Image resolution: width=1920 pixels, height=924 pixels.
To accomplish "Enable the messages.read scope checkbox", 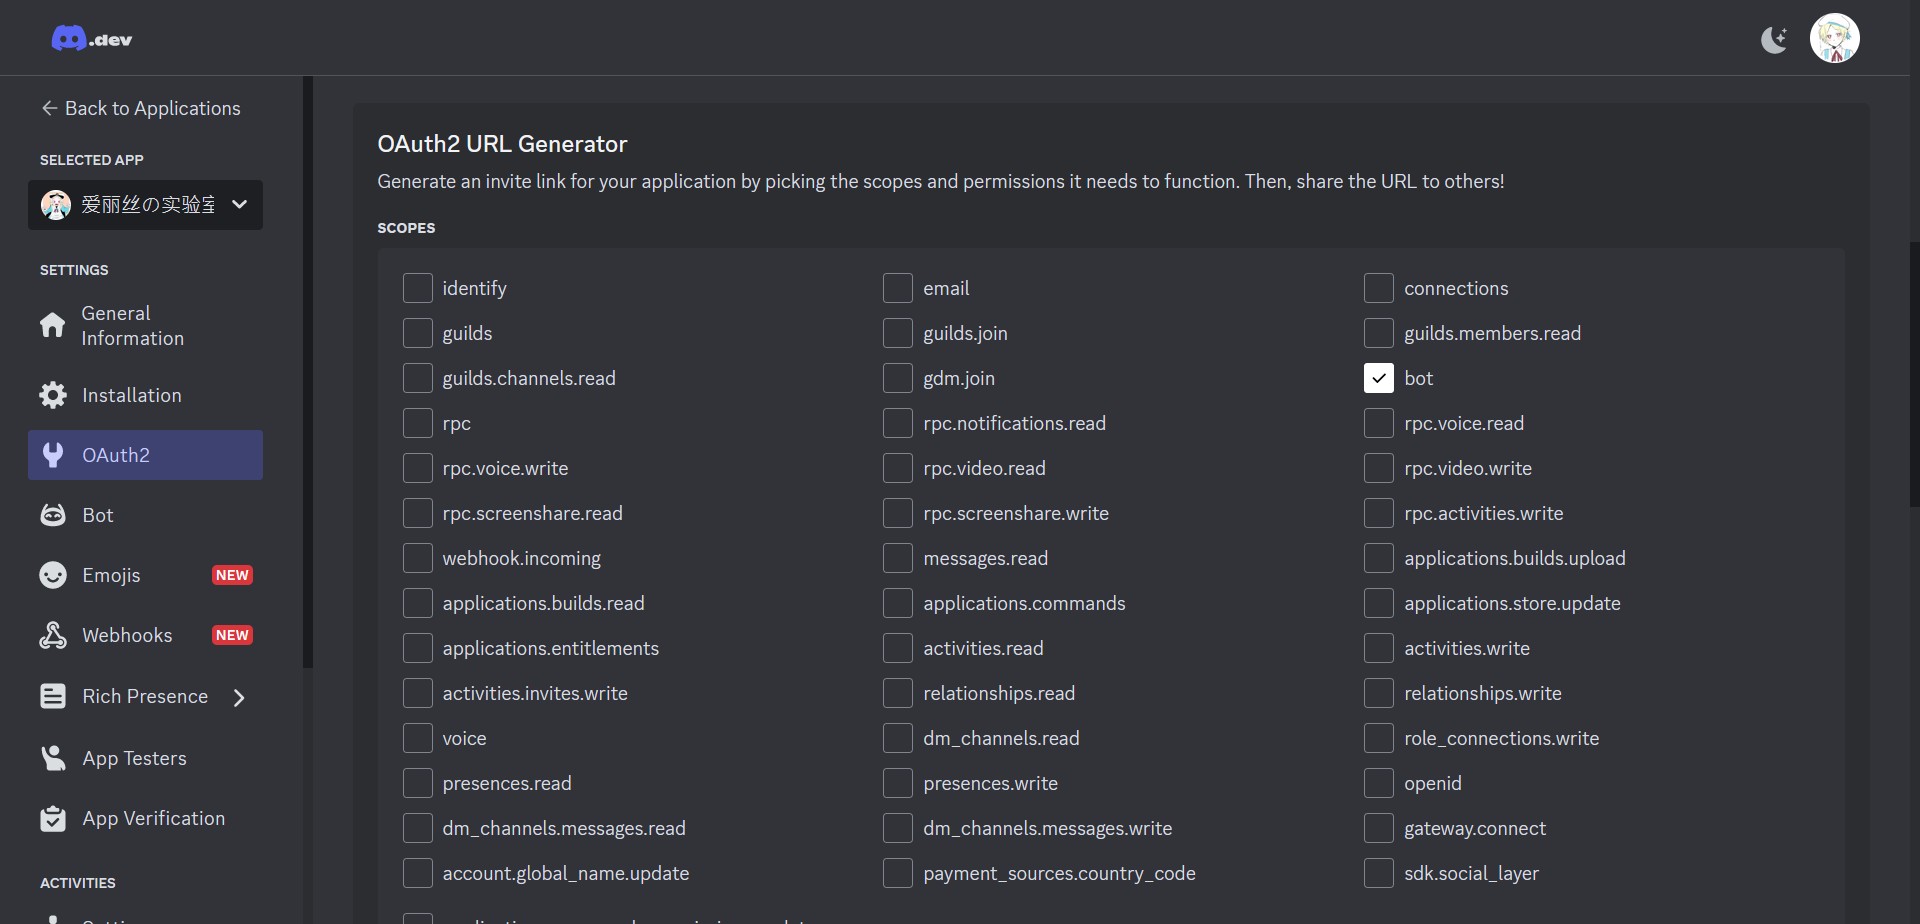I will click(x=897, y=558).
